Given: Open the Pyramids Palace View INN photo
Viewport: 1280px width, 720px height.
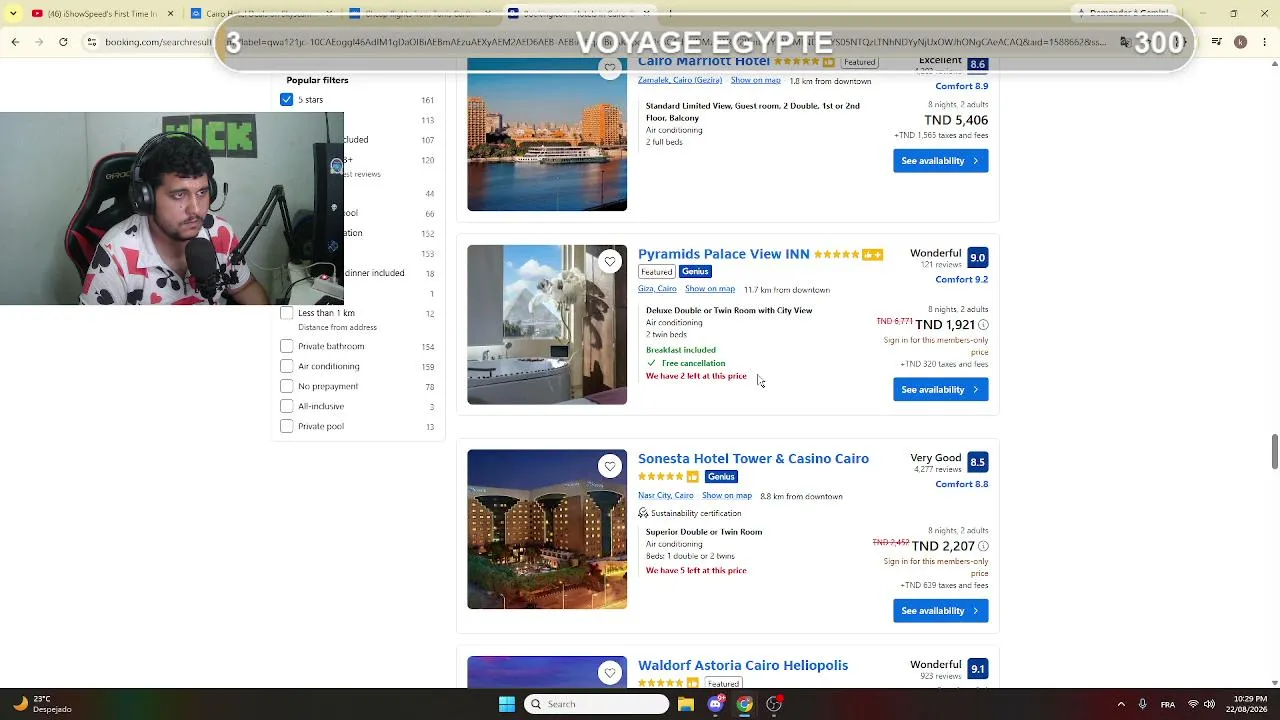Looking at the screenshot, I should point(547,325).
